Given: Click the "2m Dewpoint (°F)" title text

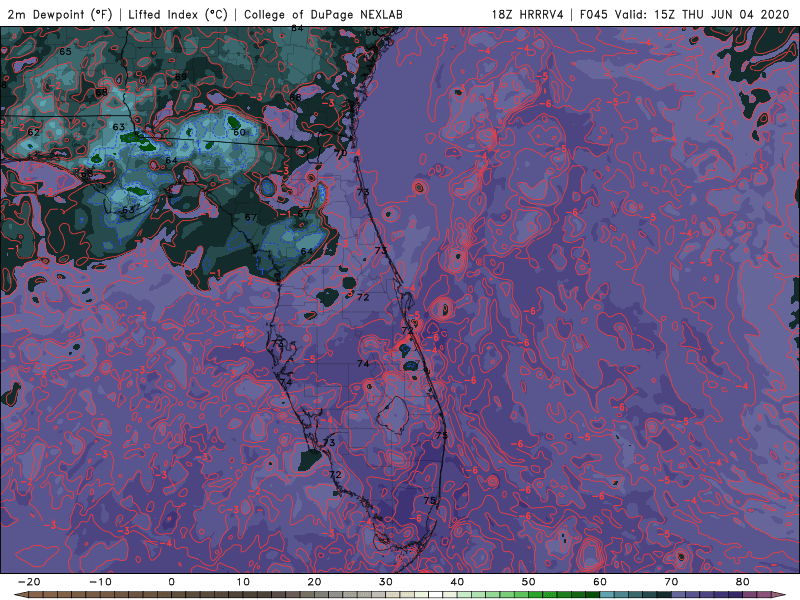Looking at the screenshot, I should 59,14.
